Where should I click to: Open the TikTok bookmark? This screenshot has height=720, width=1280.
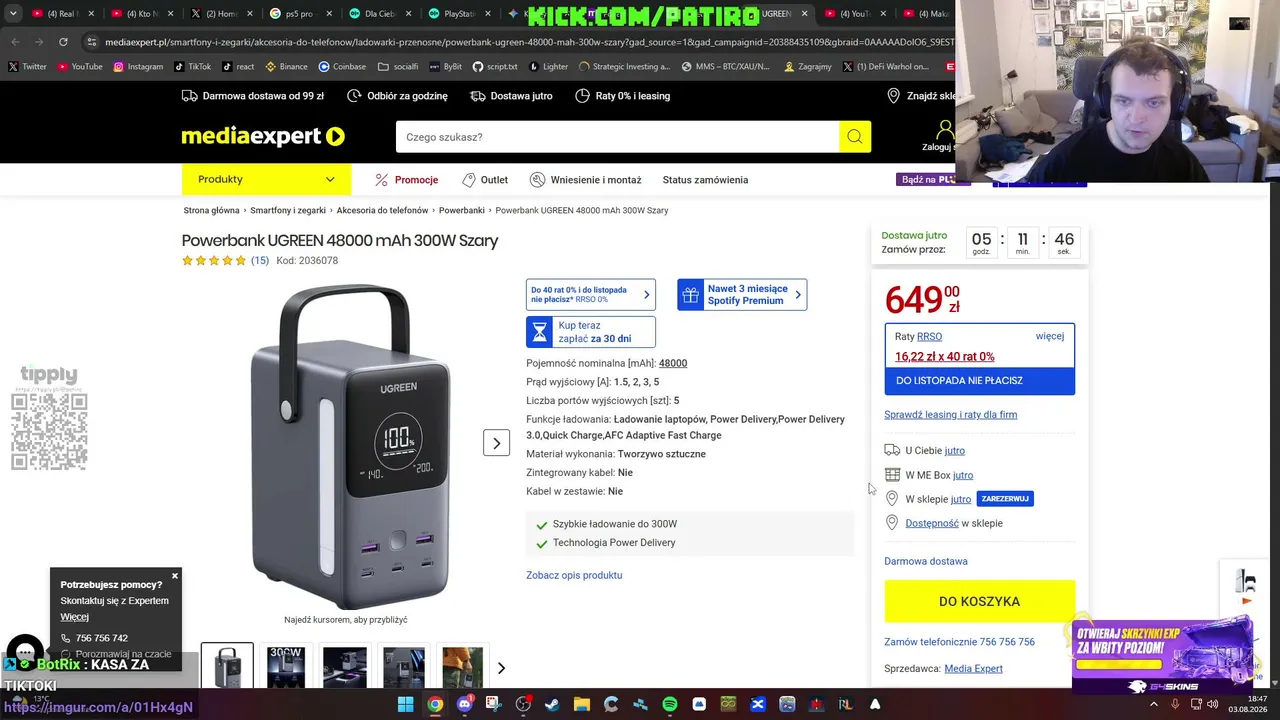(x=192, y=67)
